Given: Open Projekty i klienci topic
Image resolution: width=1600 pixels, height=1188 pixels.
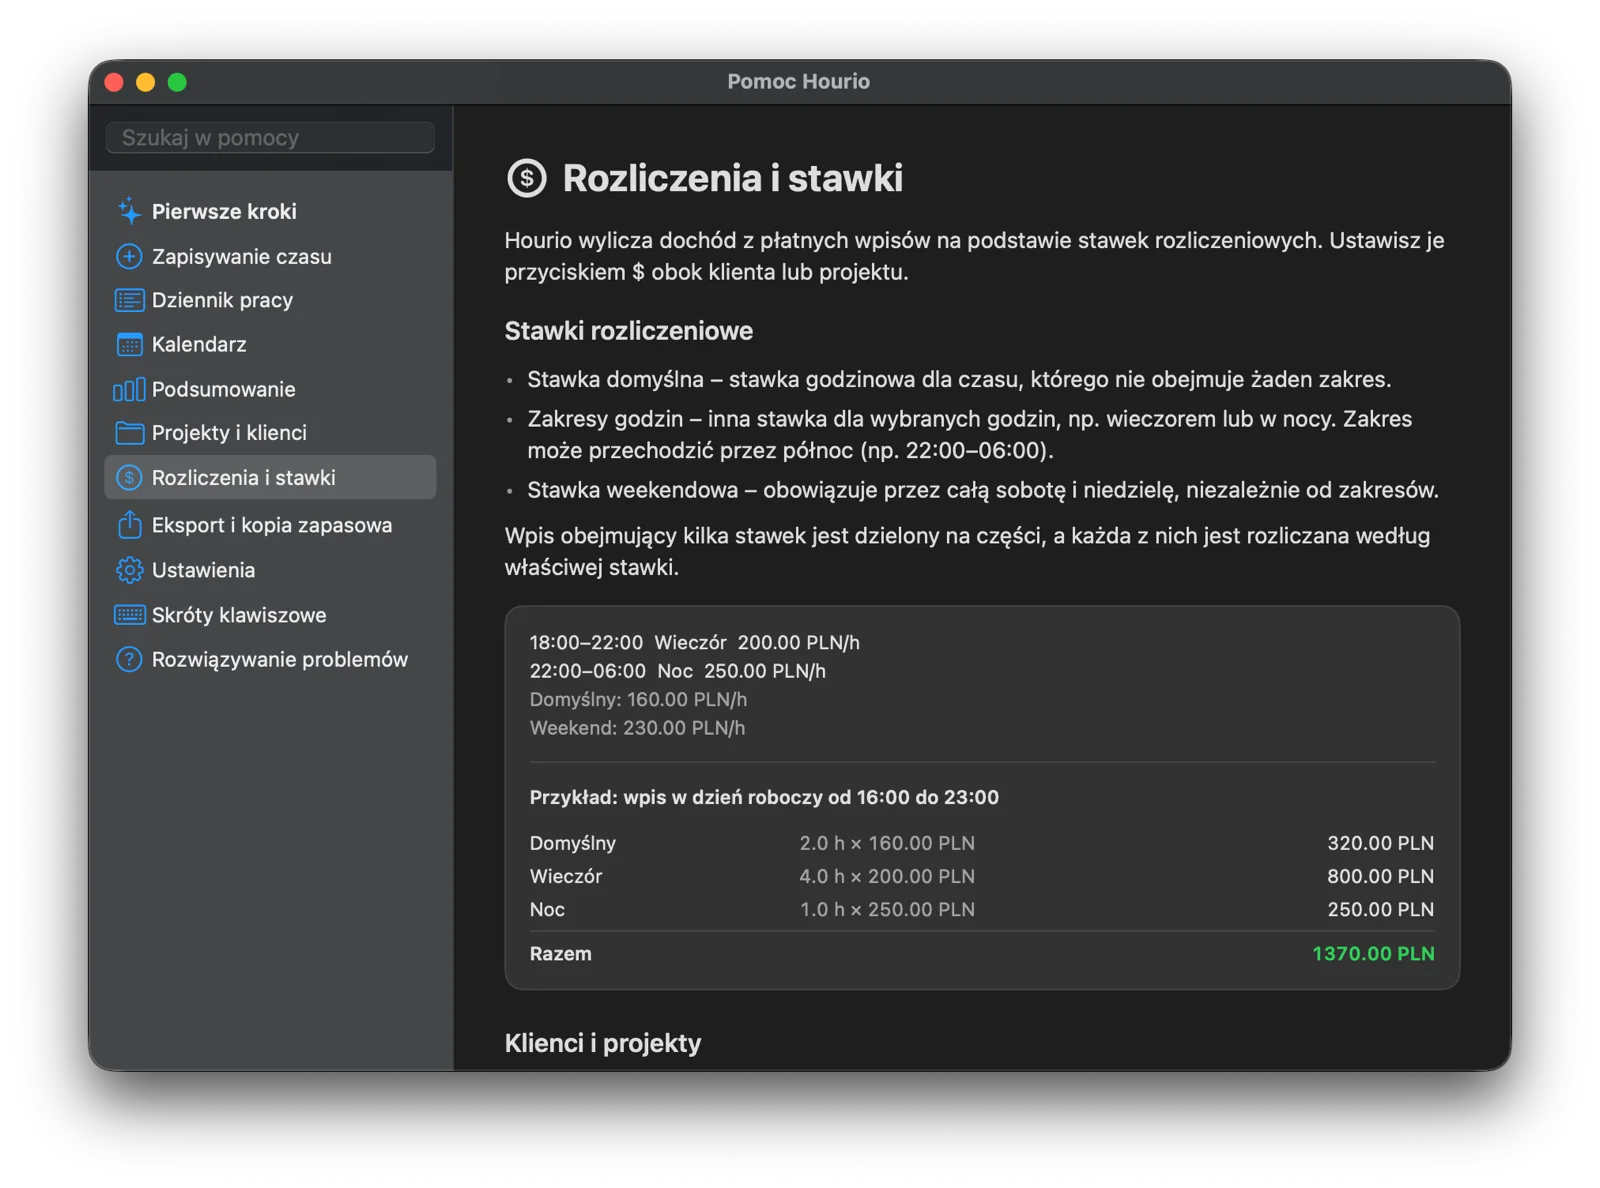Looking at the screenshot, I should tap(270, 433).
